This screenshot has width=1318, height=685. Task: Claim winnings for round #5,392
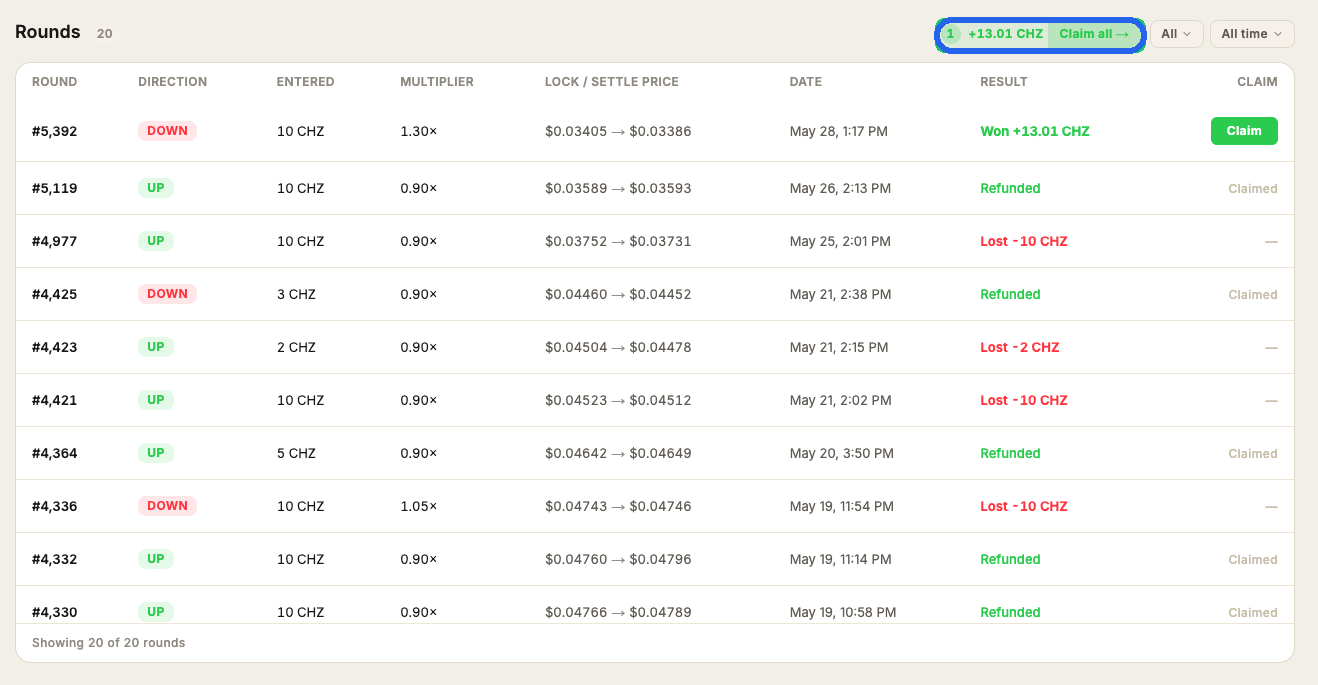[1244, 131]
